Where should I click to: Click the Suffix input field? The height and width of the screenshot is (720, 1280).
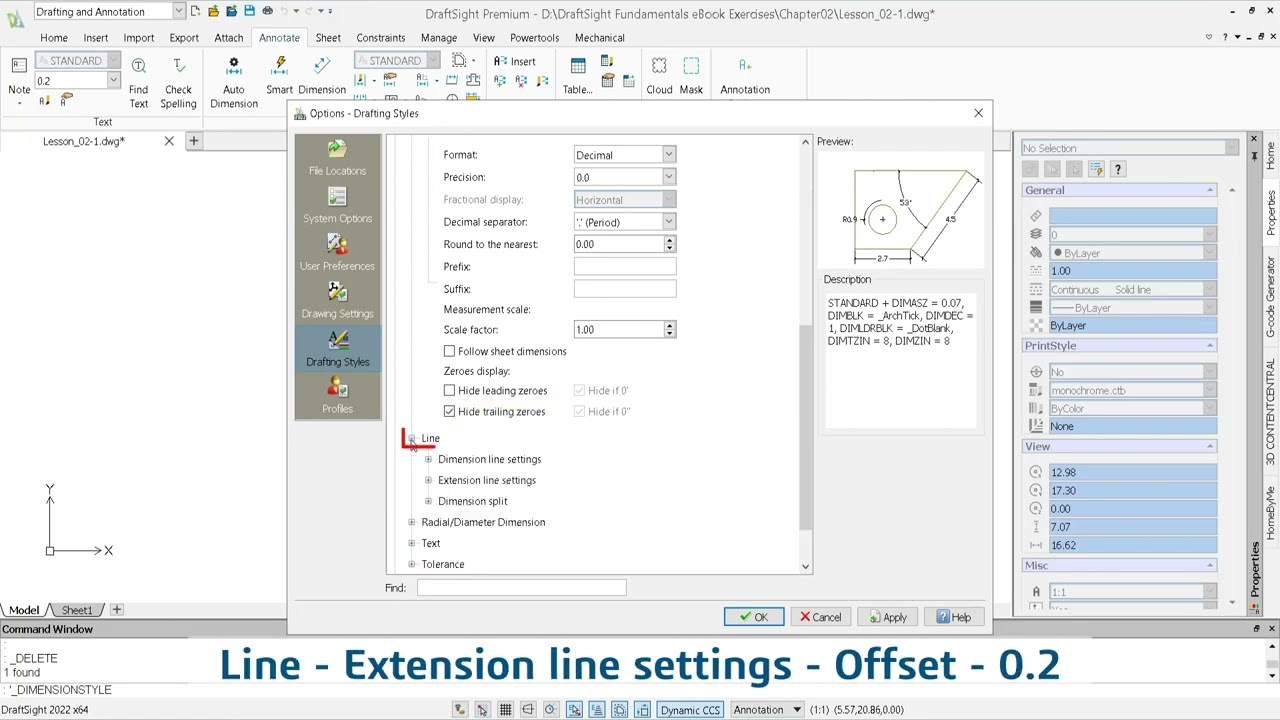625,289
